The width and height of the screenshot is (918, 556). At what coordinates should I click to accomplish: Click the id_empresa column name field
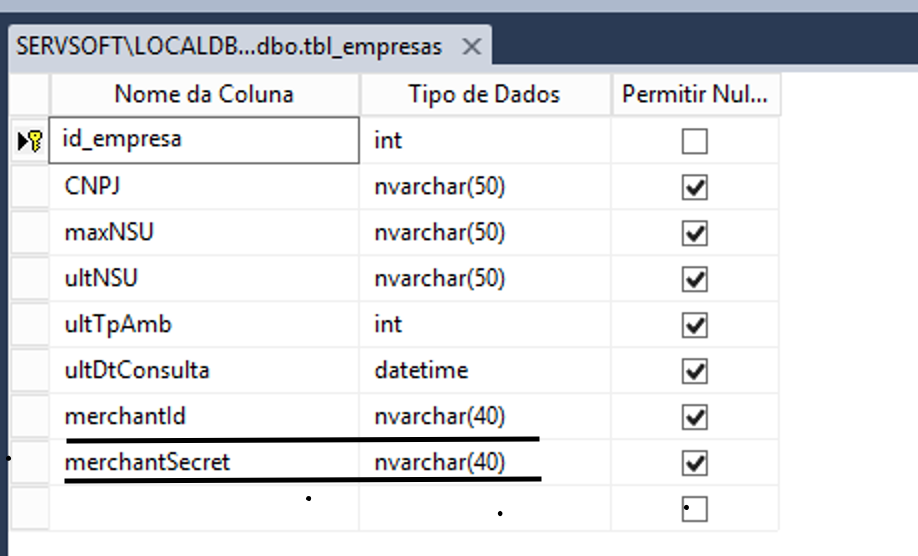(205, 140)
